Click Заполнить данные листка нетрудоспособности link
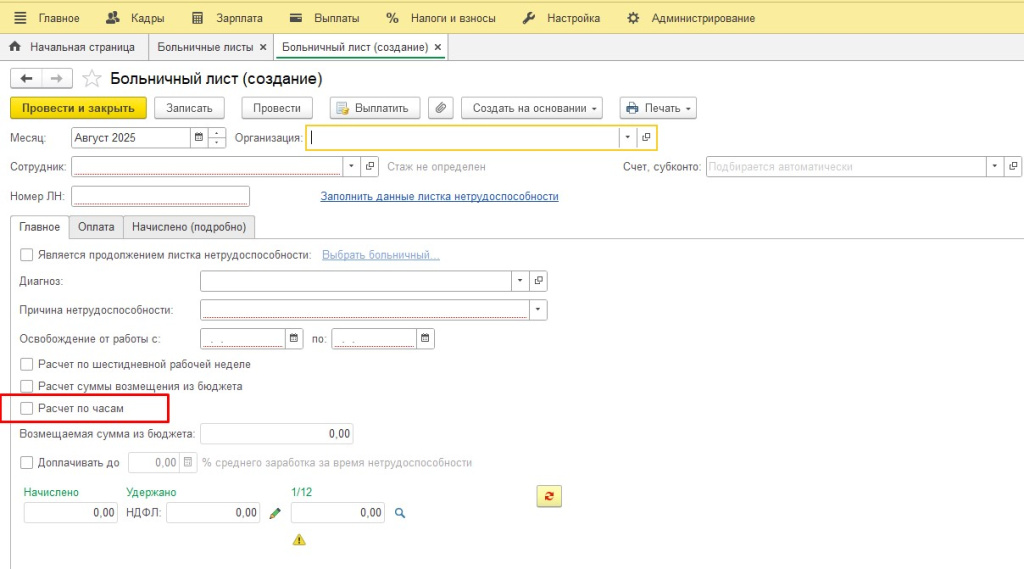Viewport: 1024px width, 569px height. [439, 197]
